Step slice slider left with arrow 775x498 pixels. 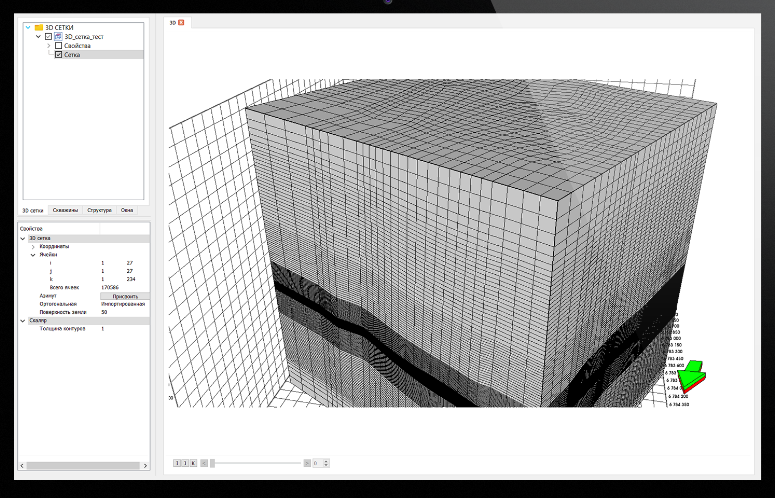[x=204, y=463]
